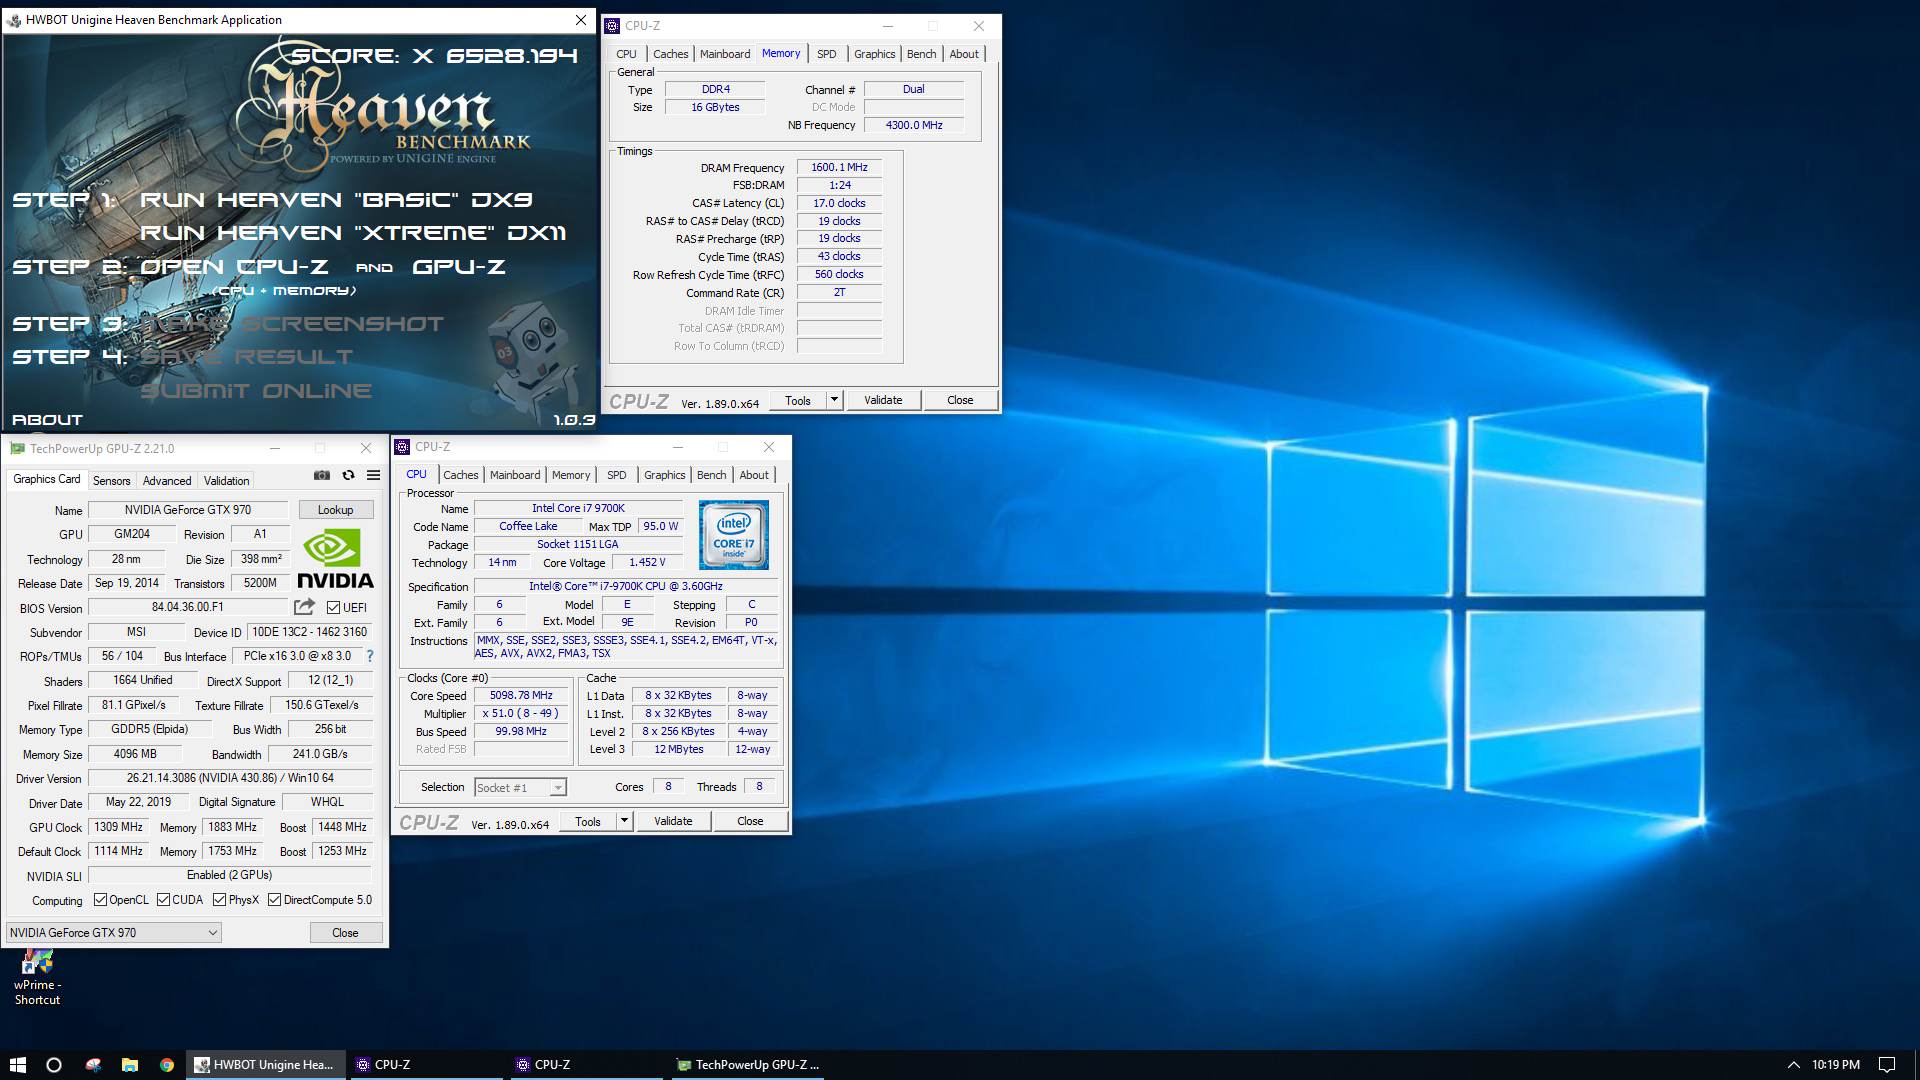Click Tools button in CPU-Z CPU window
Screen dimensions: 1920x1080
(588, 821)
